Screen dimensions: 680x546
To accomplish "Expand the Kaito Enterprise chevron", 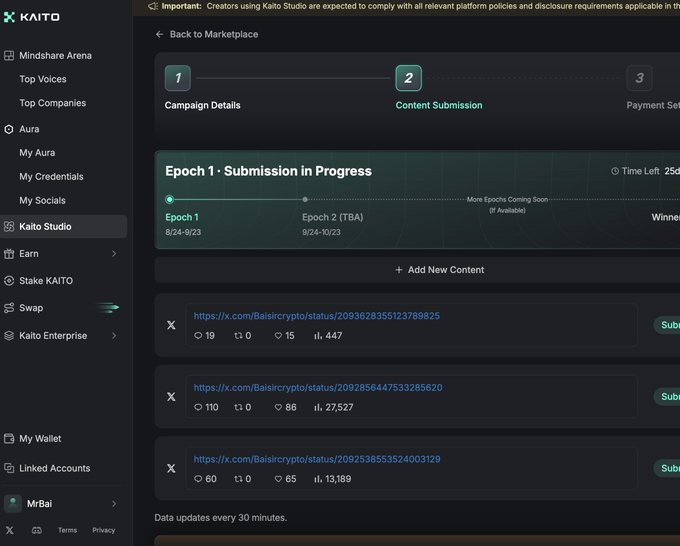I will click(x=114, y=336).
